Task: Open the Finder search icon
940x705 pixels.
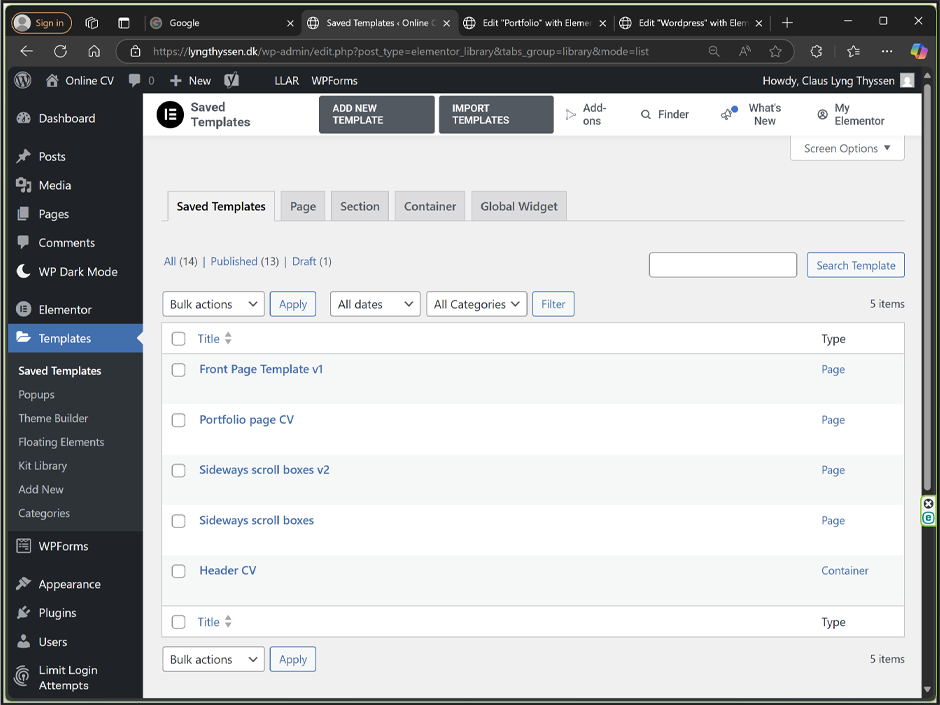Action: (x=646, y=115)
